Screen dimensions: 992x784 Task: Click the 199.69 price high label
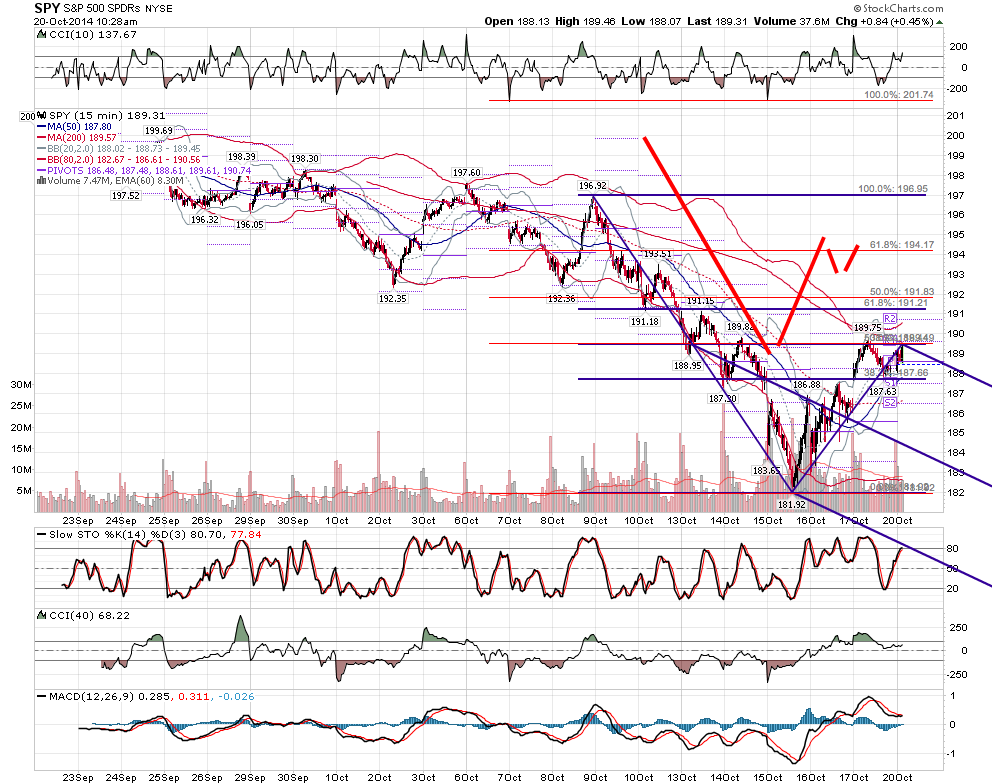[x=159, y=131]
